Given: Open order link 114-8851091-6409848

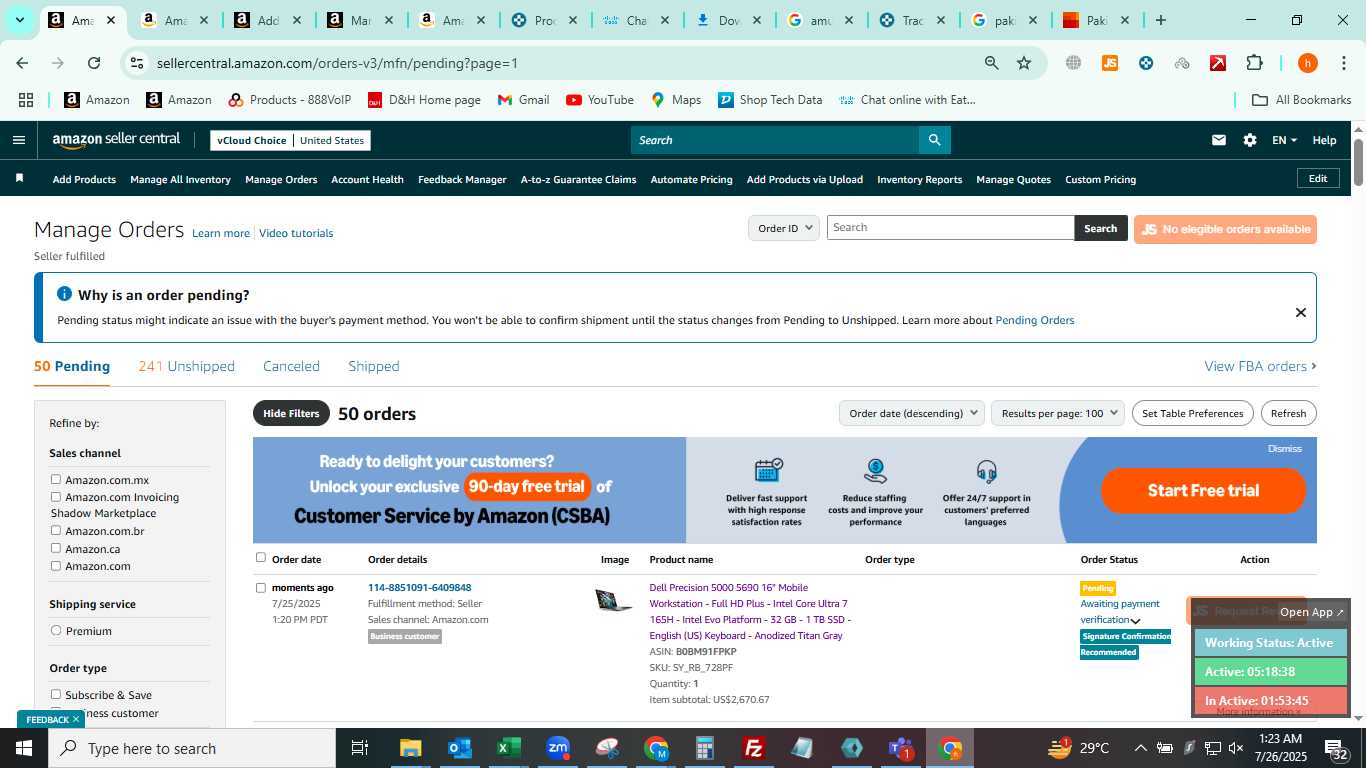Looking at the screenshot, I should [x=419, y=588].
